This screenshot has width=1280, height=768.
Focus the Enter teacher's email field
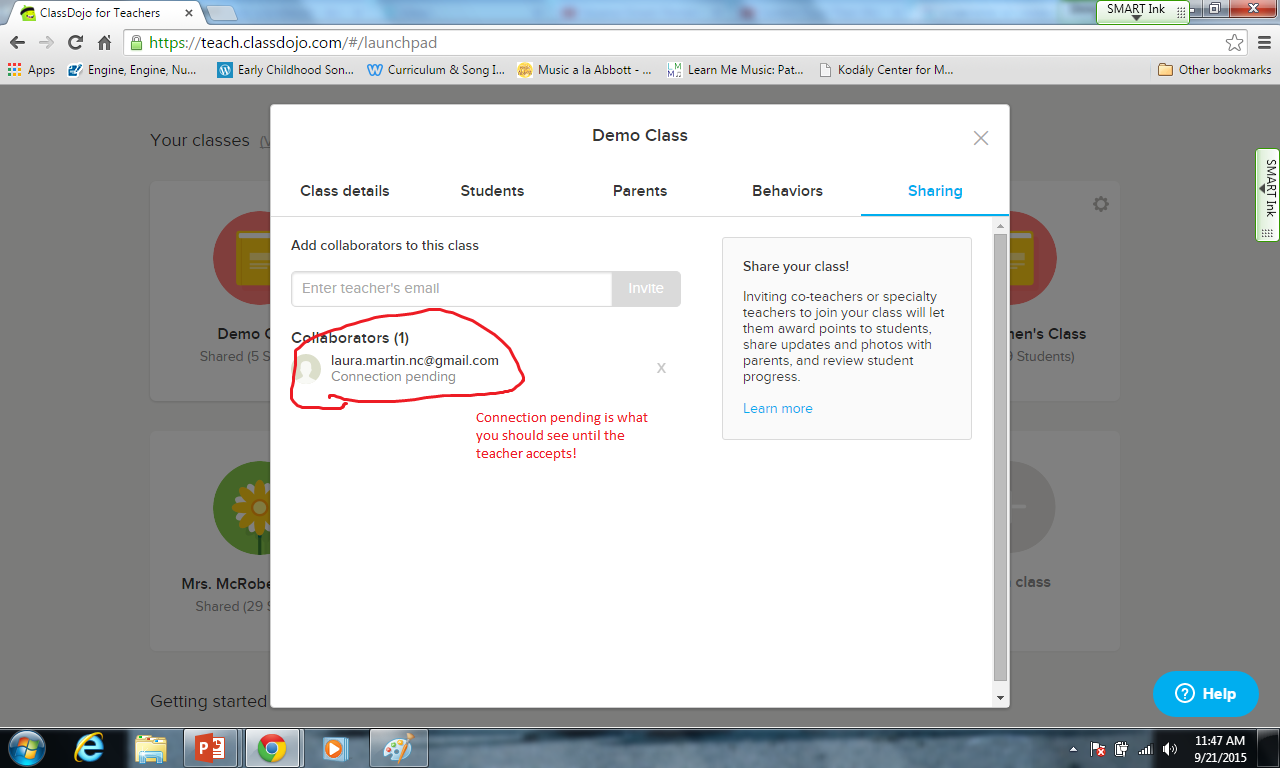pyautogui.click(x=452, y=288)
